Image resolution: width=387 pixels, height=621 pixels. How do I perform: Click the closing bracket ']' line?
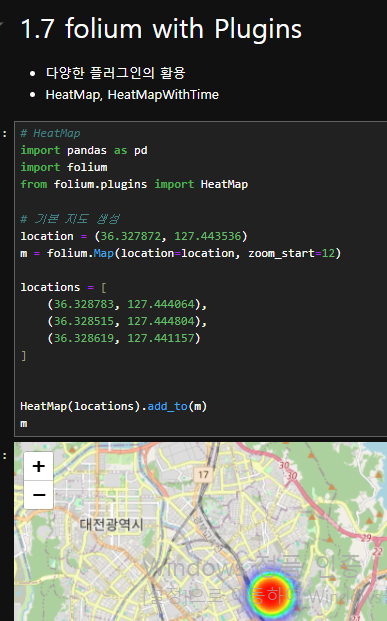pyautogui.click(x=23, y=356)
